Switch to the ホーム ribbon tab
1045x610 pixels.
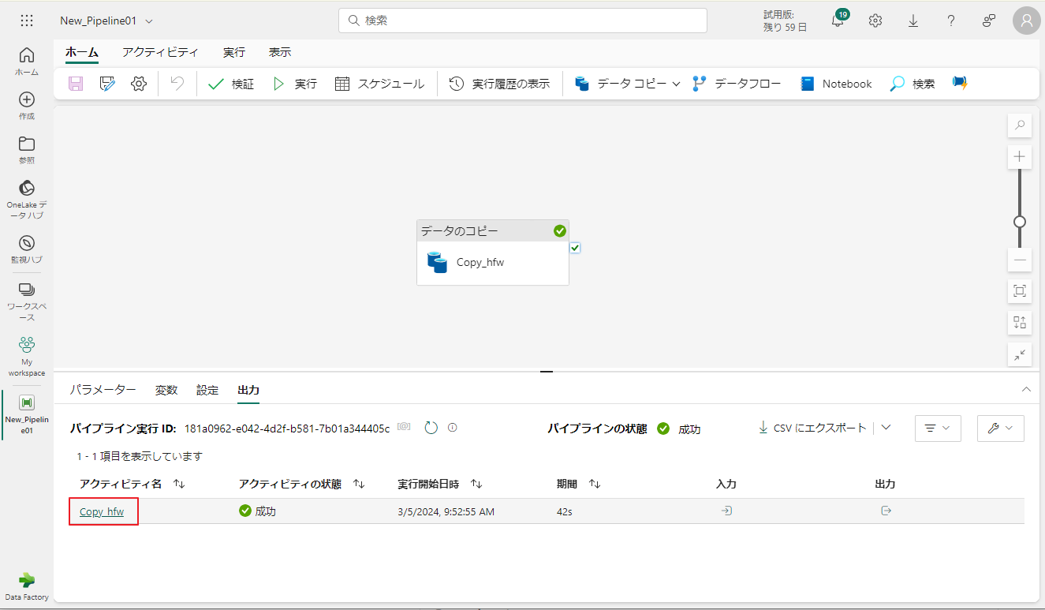coord(82,52)
